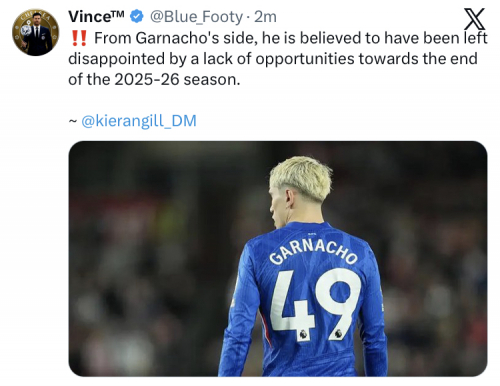Image resolution: width=500 pixels, height=386 pixels.
Task: Click the phrase 2025-26 season
Action: 177,79
